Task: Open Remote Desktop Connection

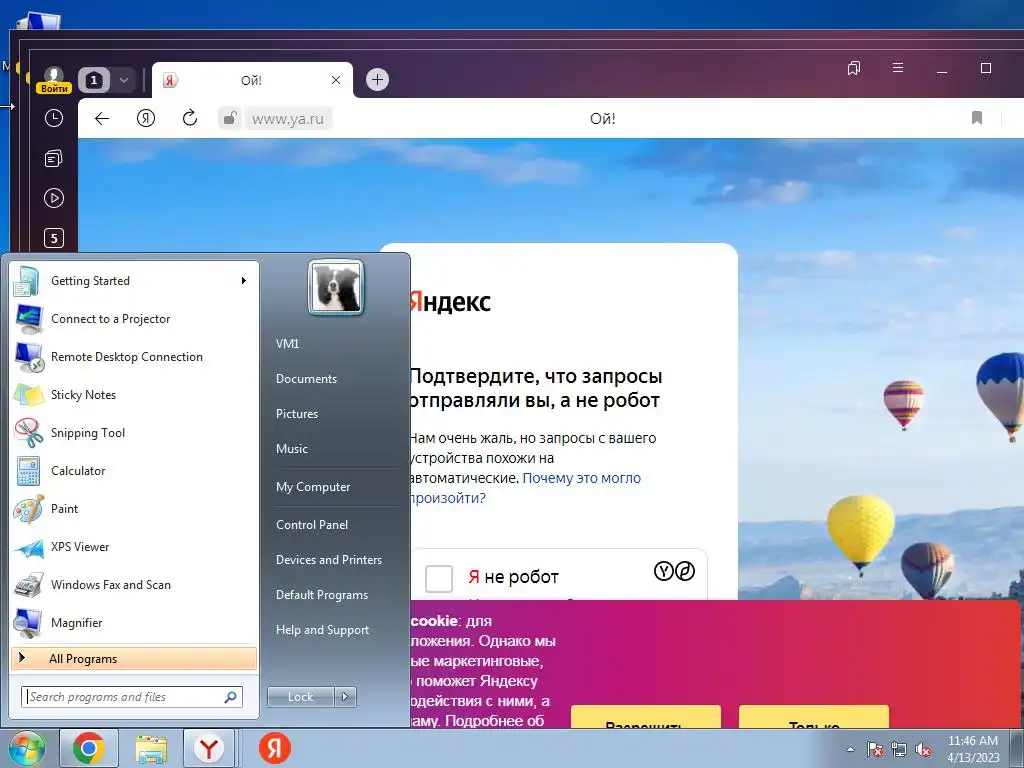Action: pyautogui.click(x=134, y=357)
